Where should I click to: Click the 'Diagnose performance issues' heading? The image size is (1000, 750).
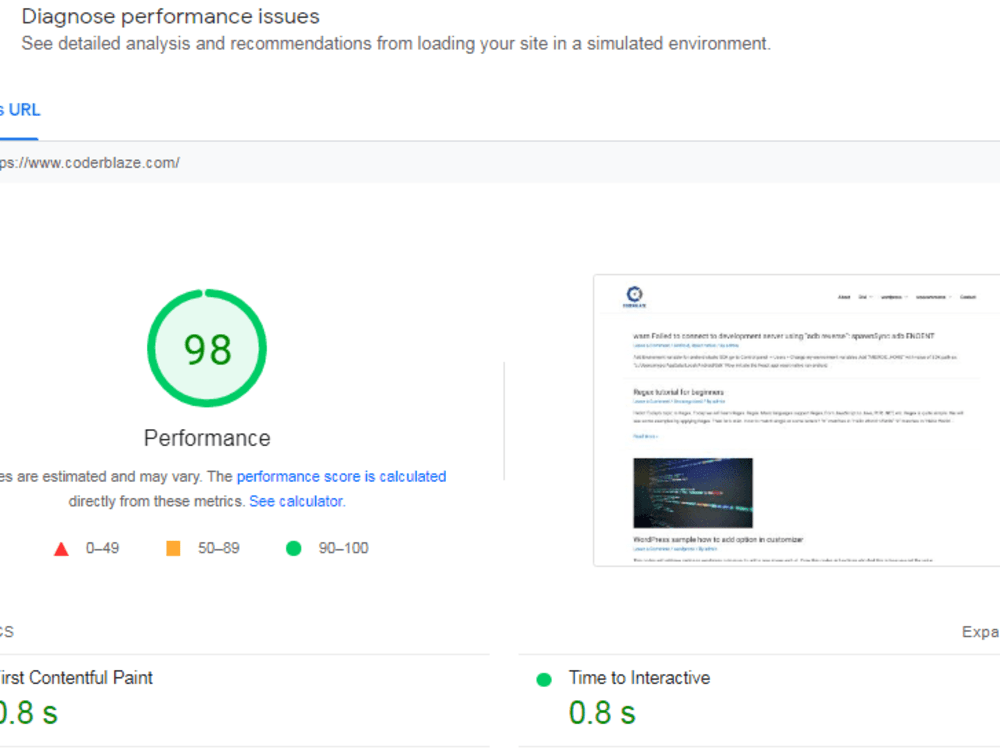click(171, 17)
